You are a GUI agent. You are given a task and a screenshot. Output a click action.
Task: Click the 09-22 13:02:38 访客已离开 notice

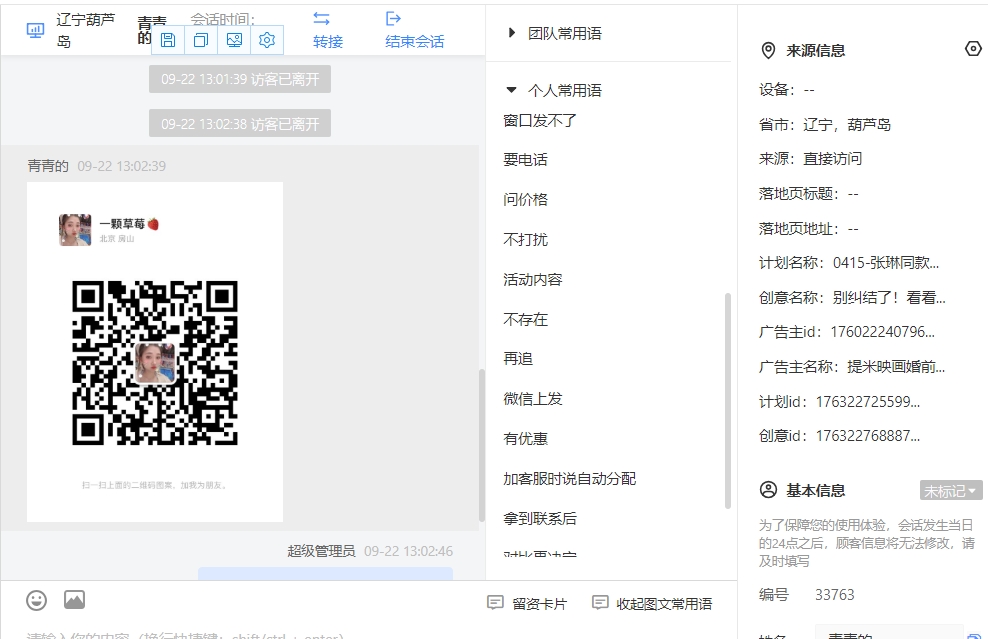tap(240, 124)
